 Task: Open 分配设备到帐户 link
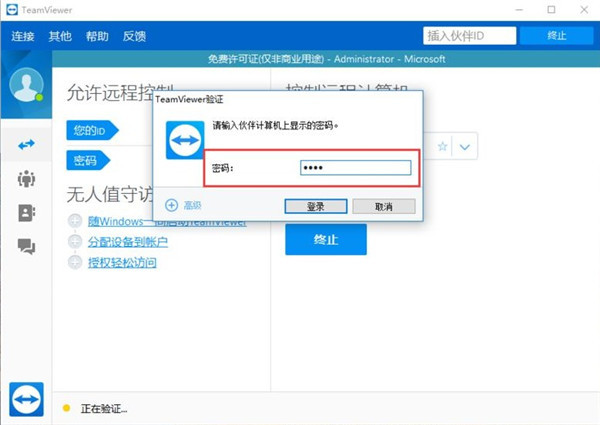(x=128, y=242)
